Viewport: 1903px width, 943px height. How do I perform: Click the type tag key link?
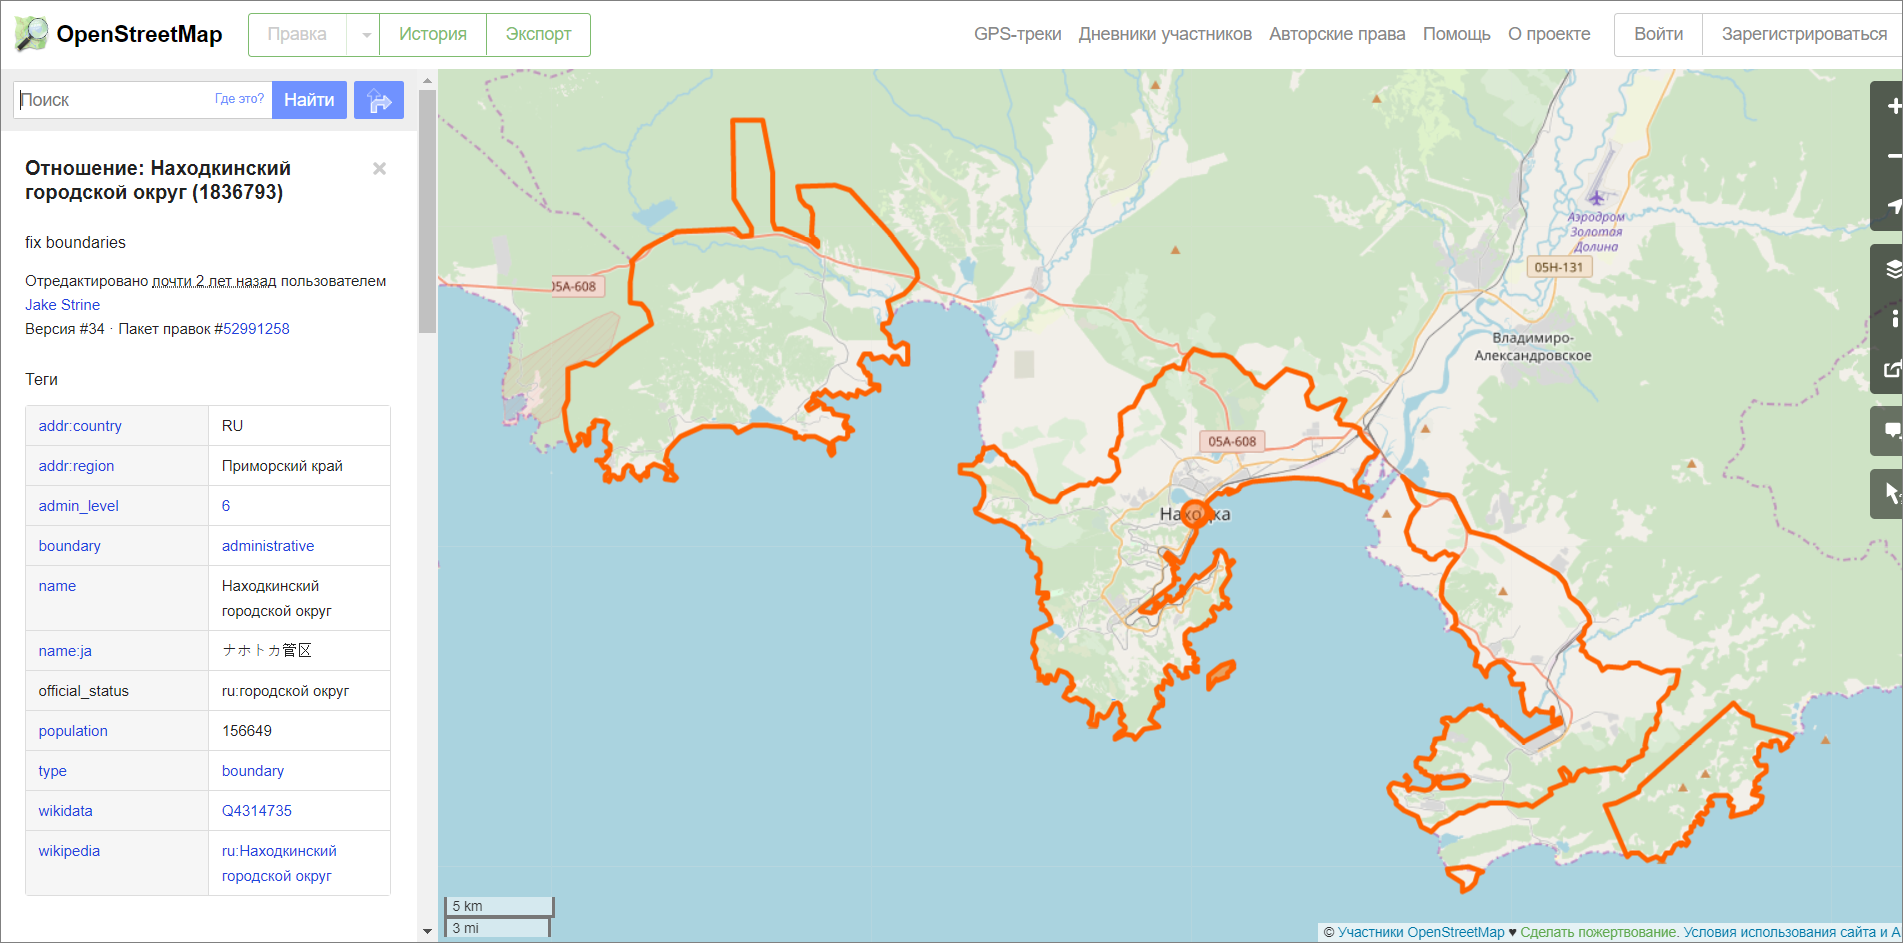52,771
